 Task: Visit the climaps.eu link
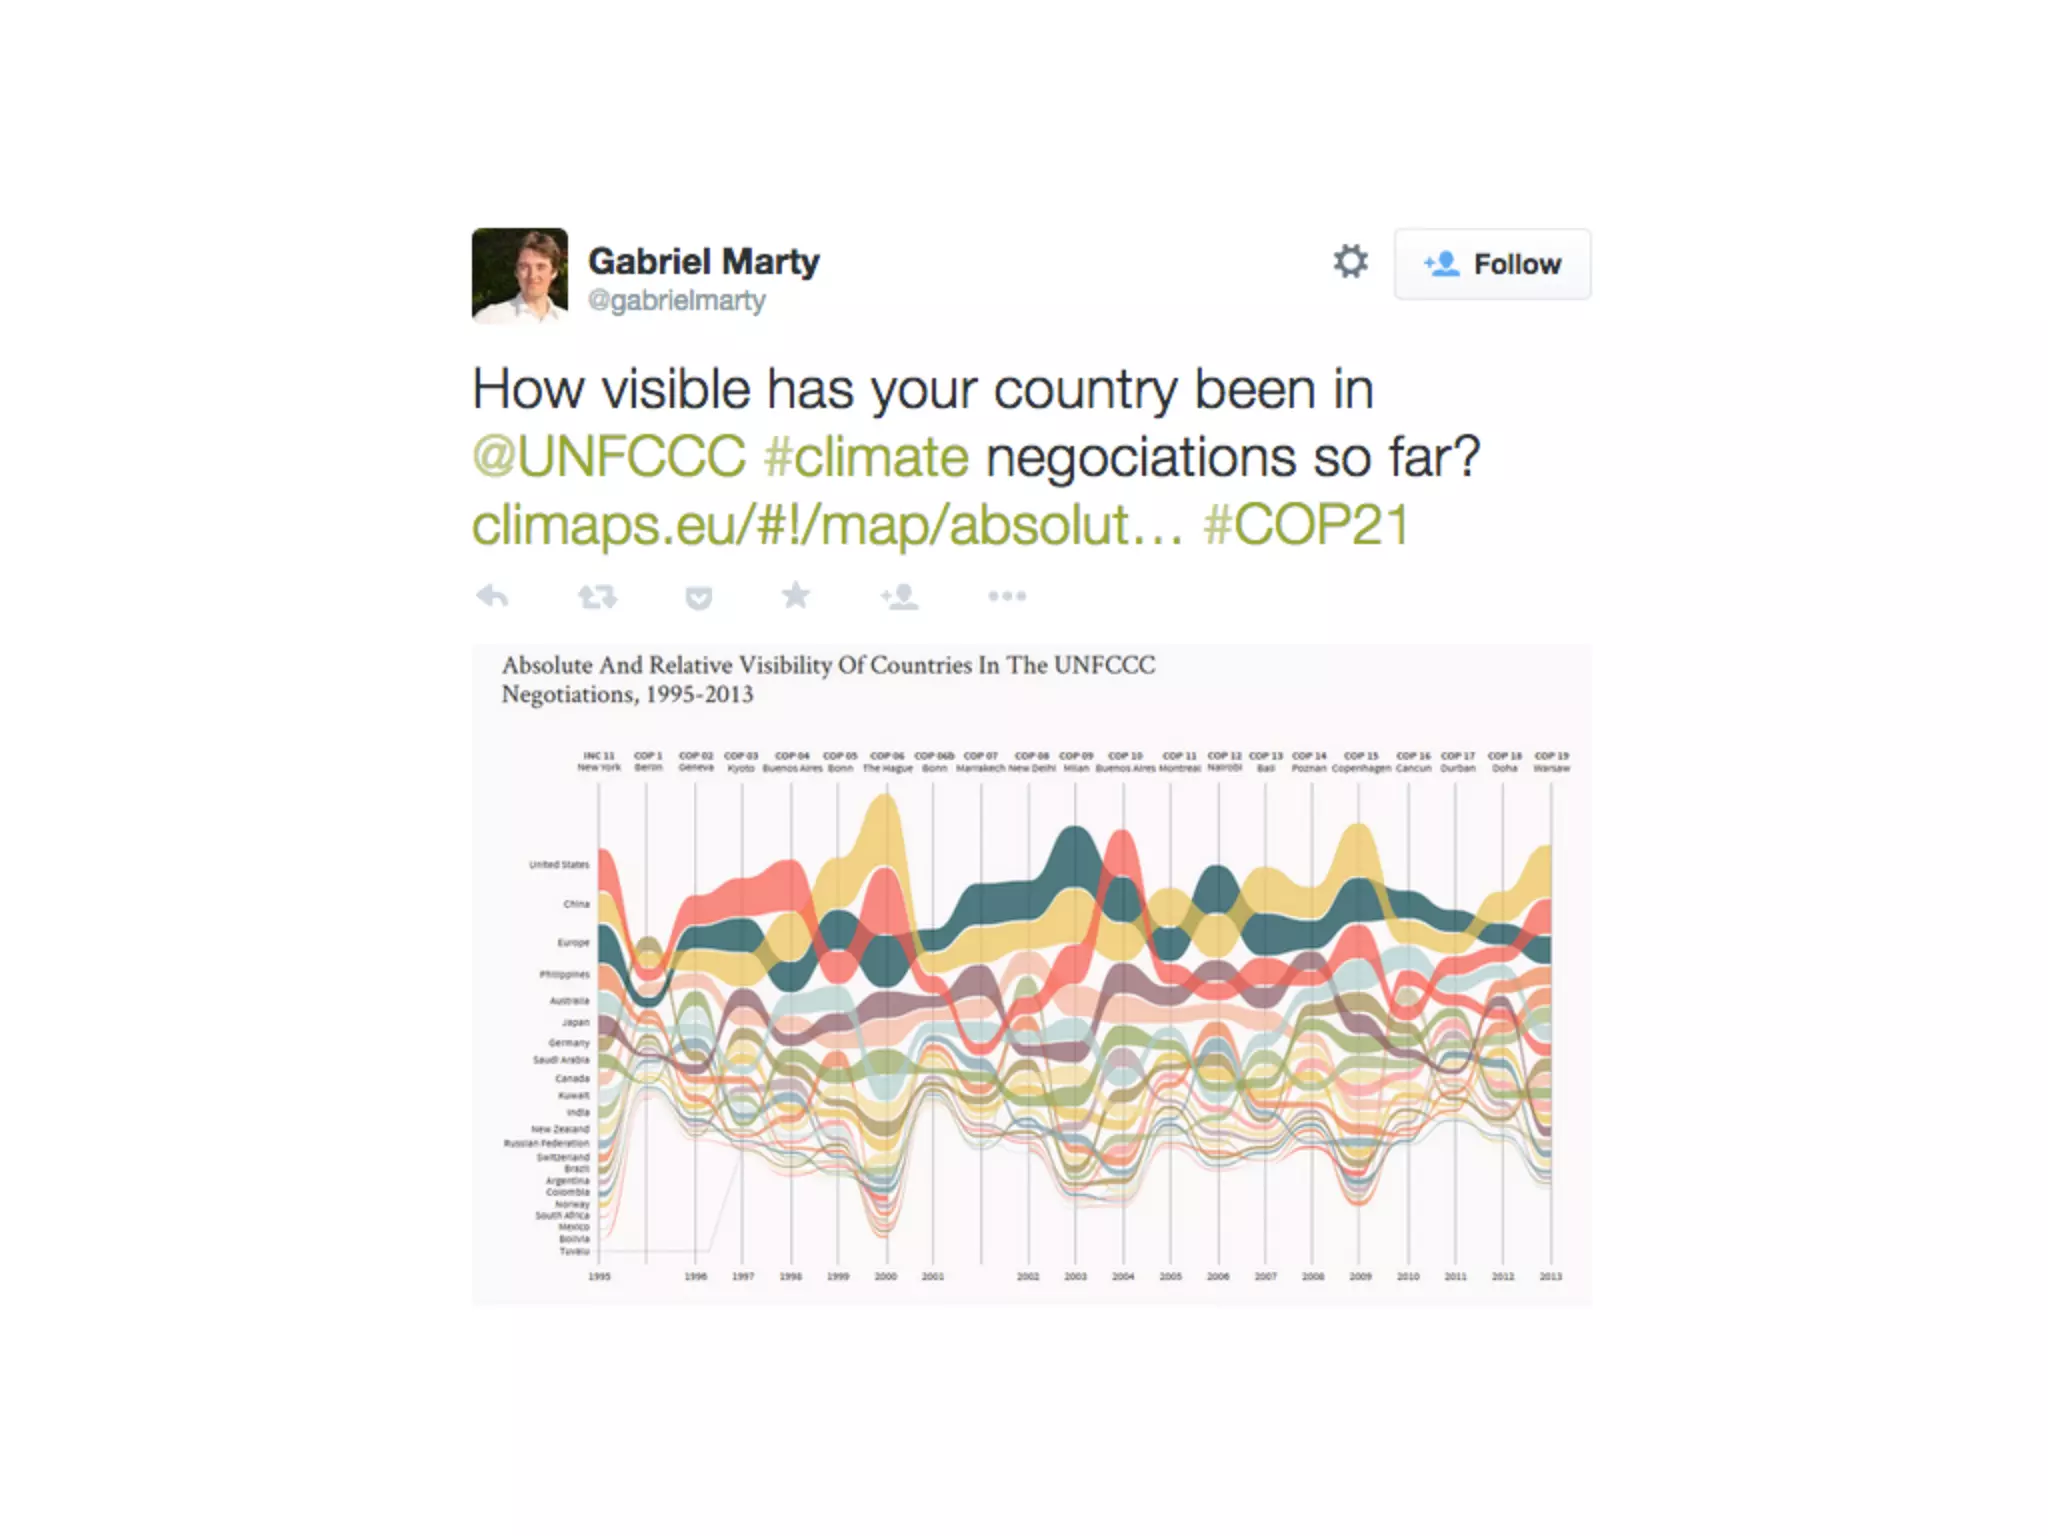coord(827,525)
